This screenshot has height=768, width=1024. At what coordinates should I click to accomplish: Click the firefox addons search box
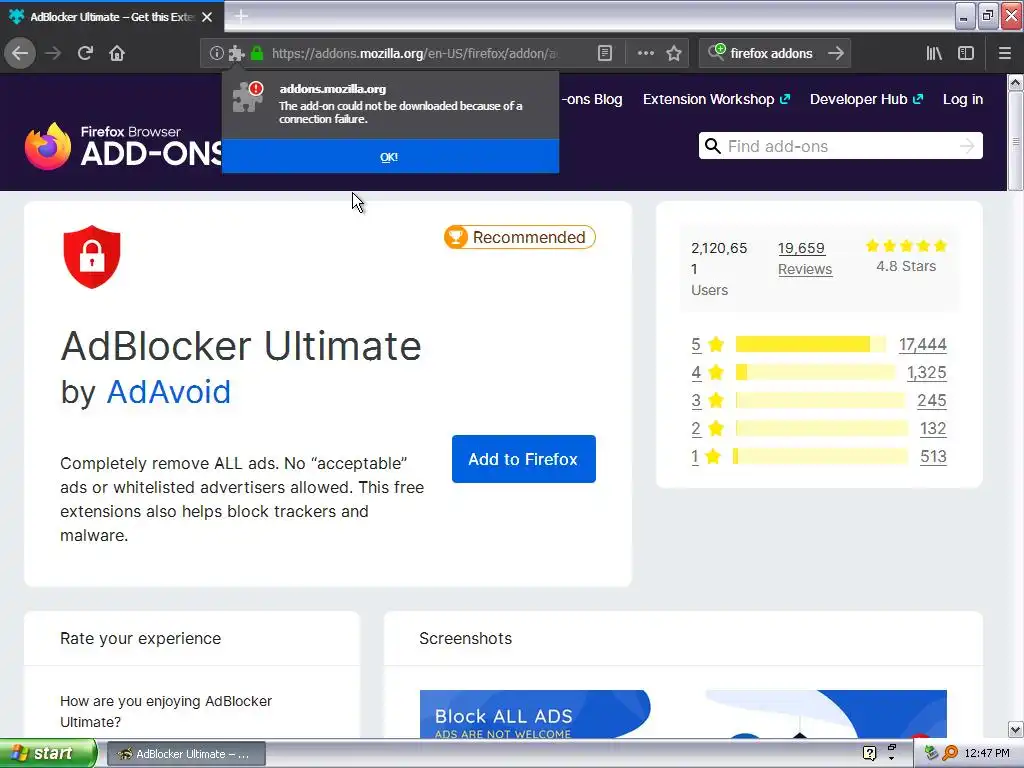[774, 53]
